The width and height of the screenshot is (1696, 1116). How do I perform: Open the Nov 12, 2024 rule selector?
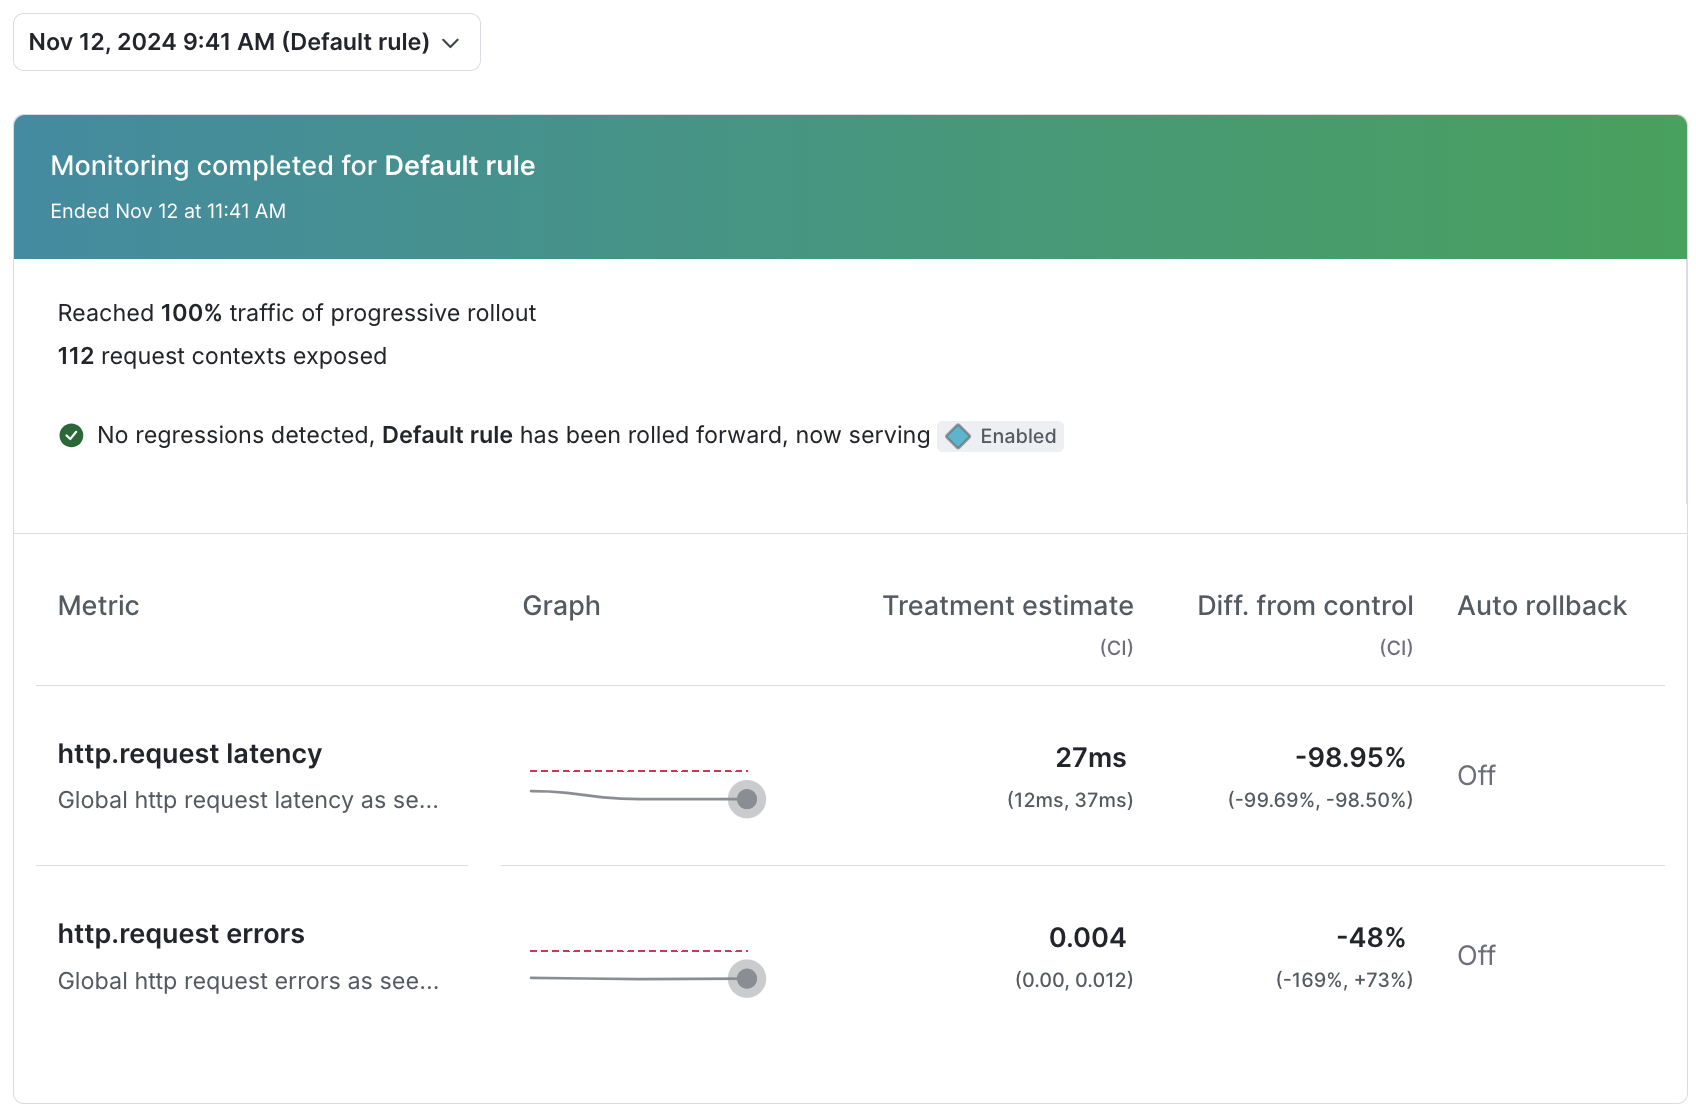(x=246, y=42)
